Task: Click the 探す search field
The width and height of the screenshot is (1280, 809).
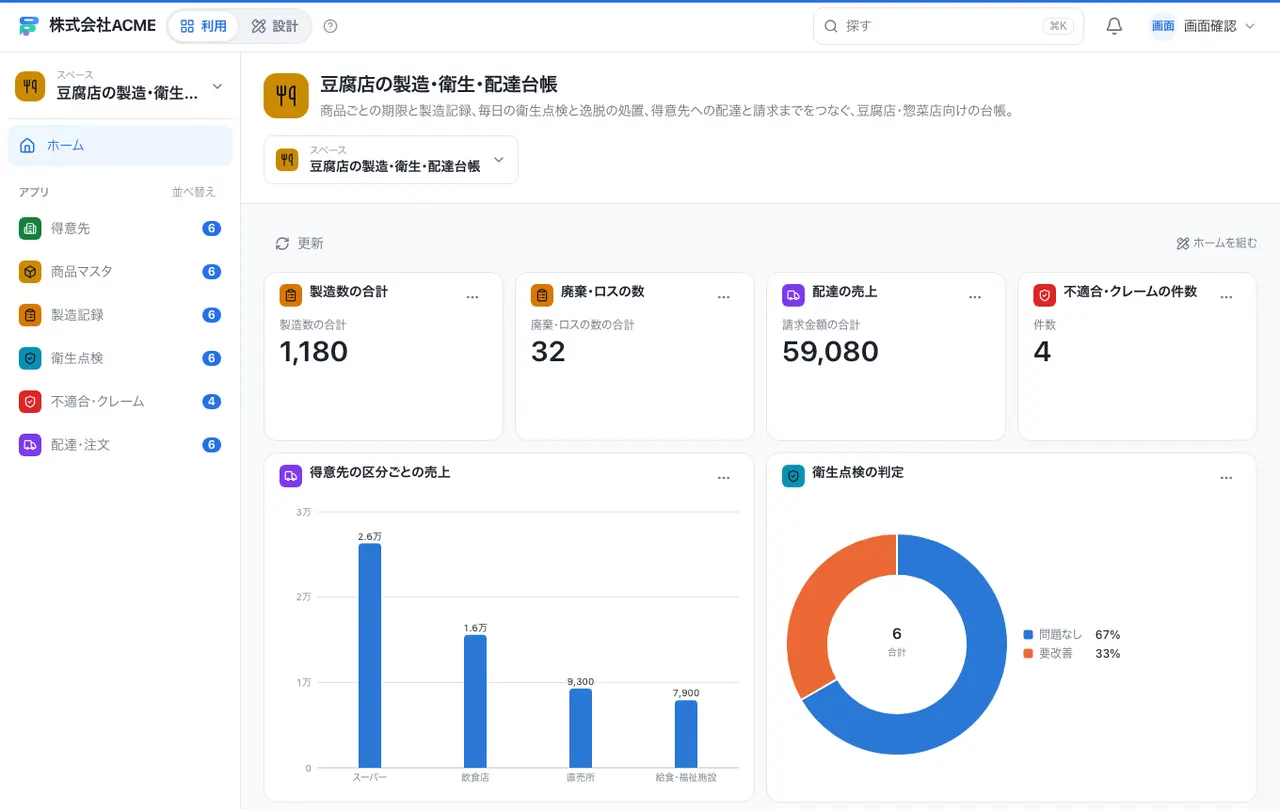Action: (948, 26)
